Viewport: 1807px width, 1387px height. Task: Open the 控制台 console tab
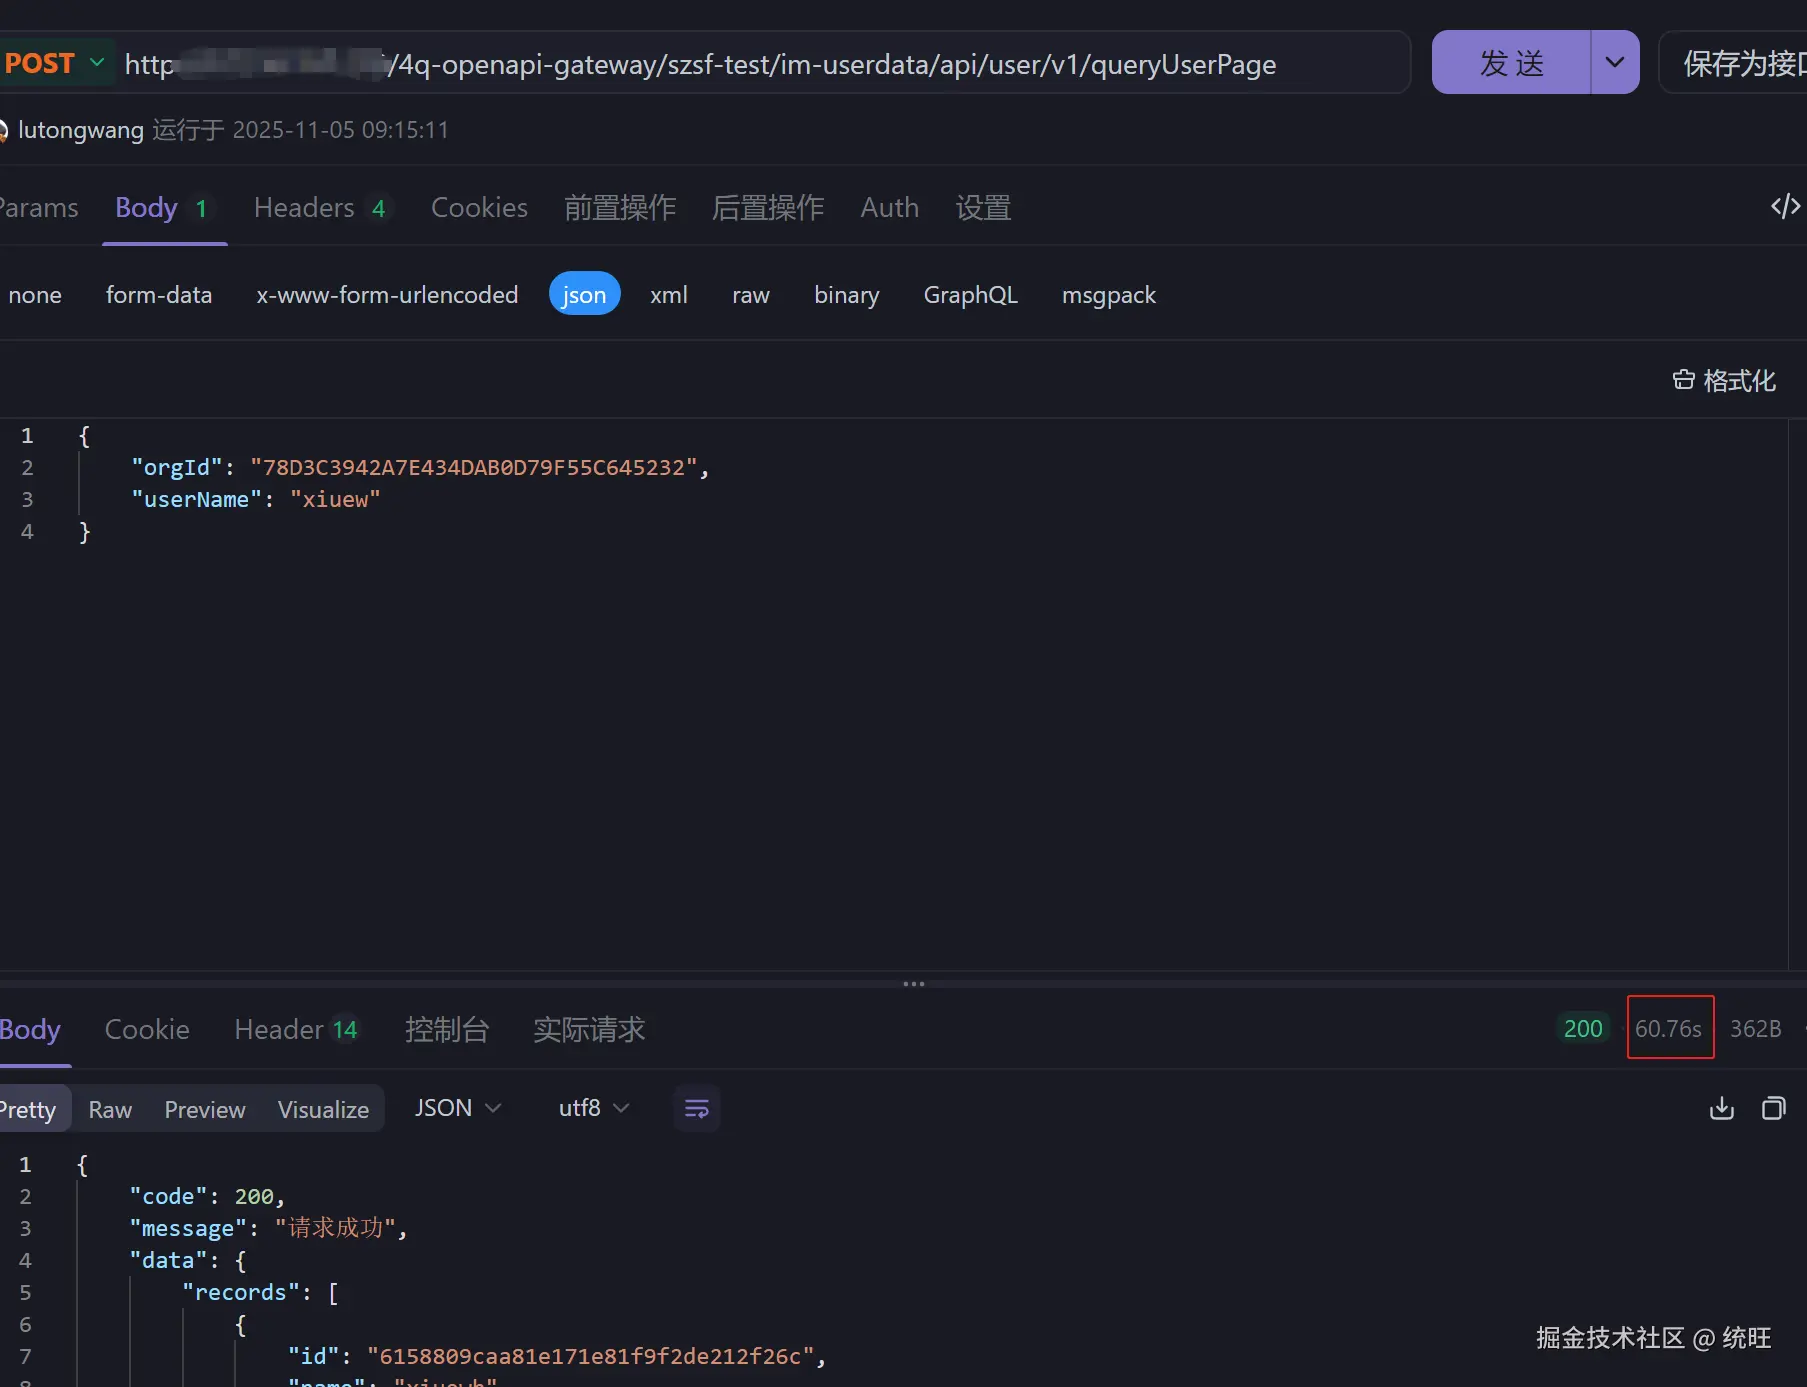[x=447, y=1029]
